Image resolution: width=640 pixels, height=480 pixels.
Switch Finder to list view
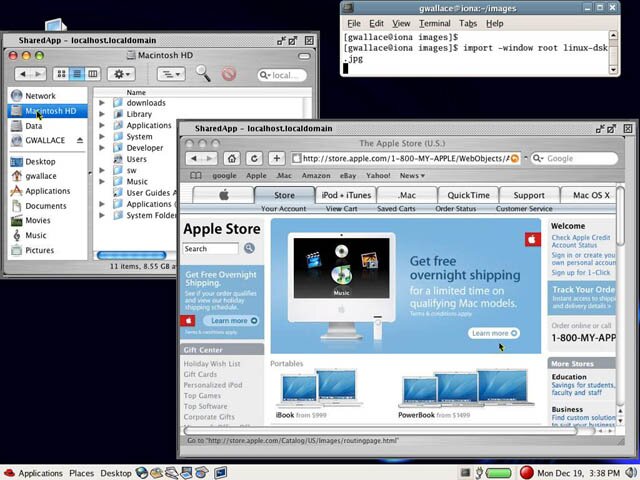pos(77,74)
